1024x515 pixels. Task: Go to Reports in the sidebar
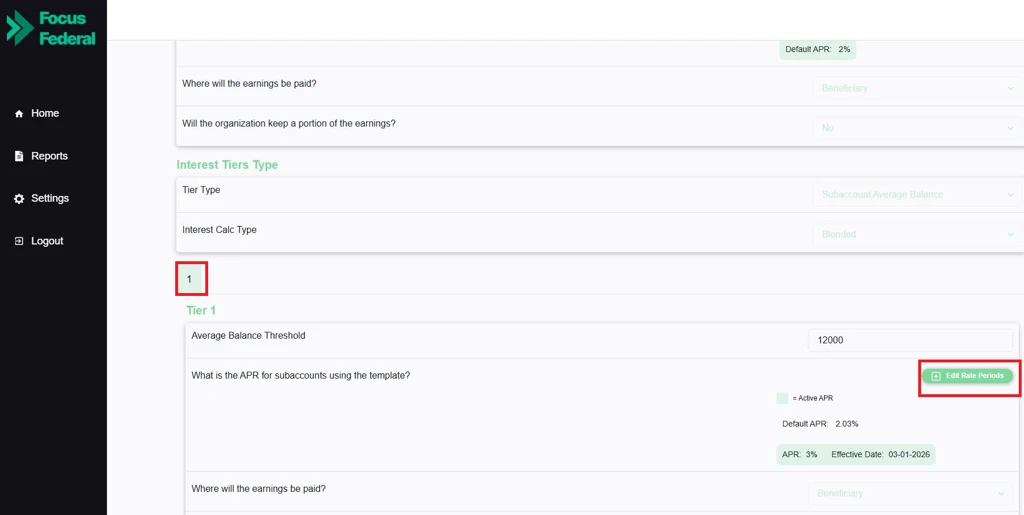click(x=49, y=156)
